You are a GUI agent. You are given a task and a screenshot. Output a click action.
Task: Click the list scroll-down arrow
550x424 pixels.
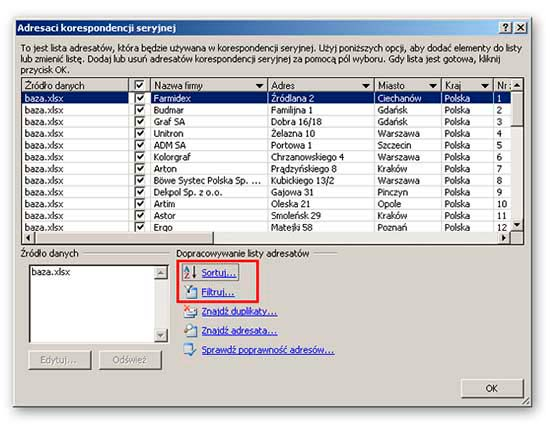[x=517, y=224]
